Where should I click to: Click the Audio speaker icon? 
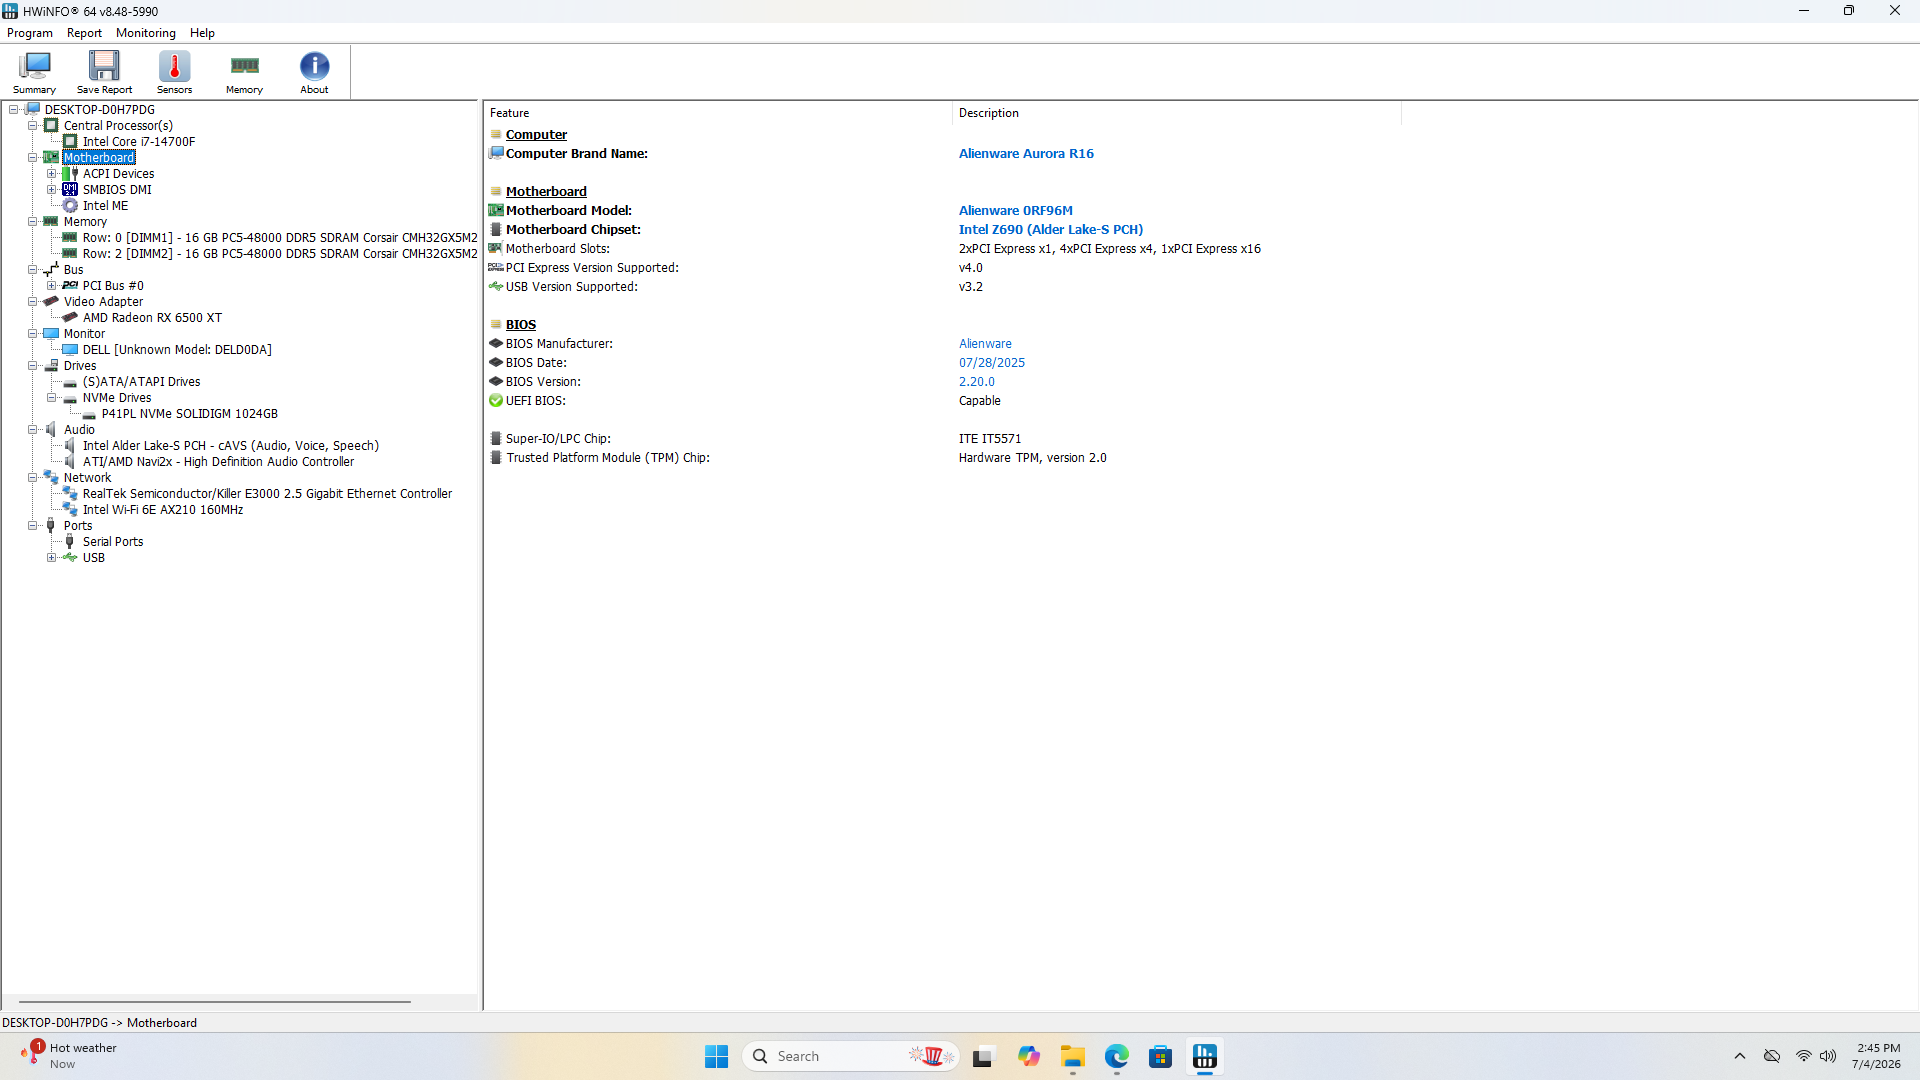pos(51,429)
